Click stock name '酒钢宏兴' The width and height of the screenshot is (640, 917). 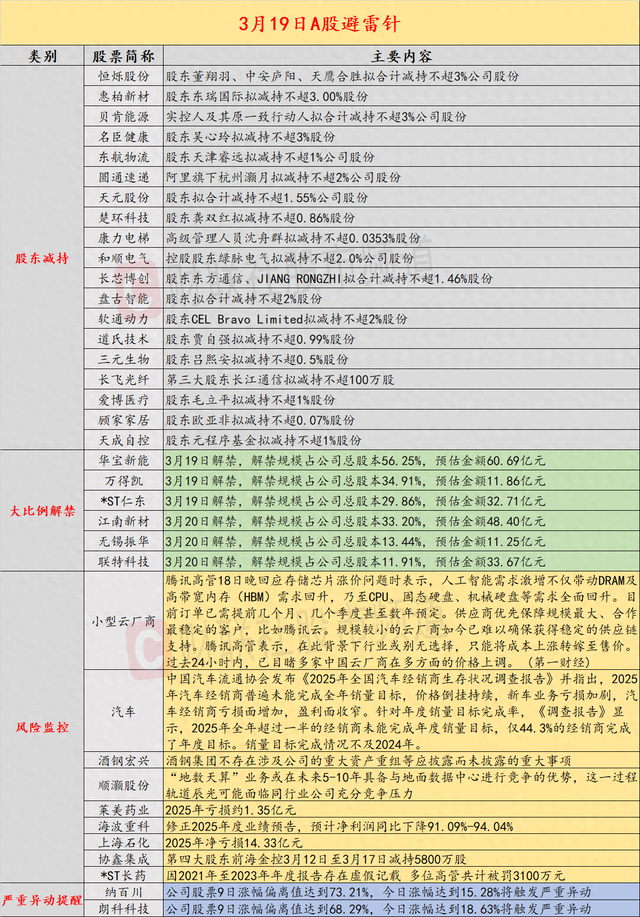tap(123, 761)
